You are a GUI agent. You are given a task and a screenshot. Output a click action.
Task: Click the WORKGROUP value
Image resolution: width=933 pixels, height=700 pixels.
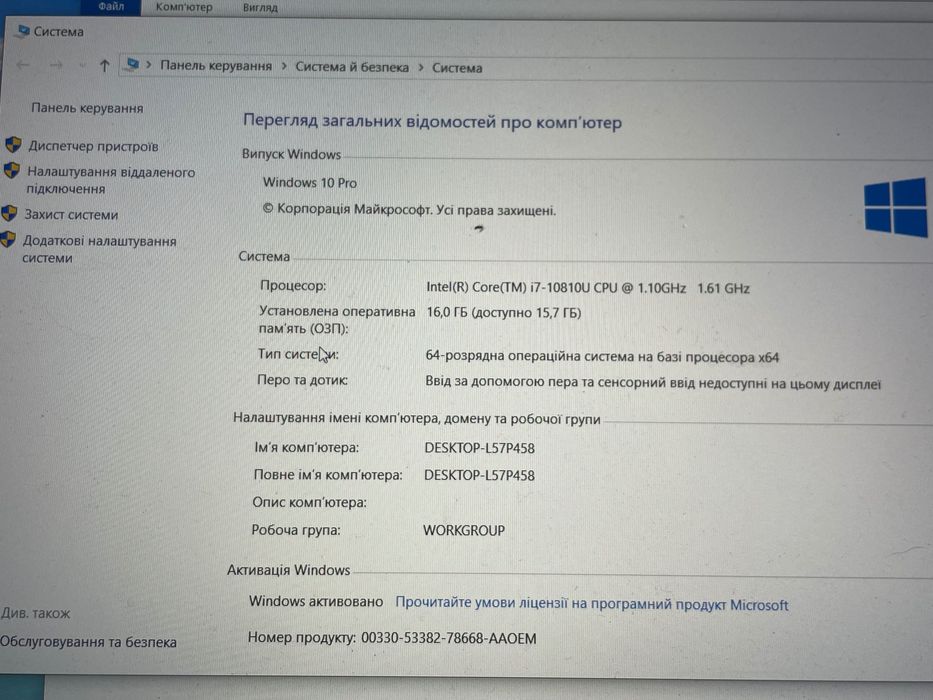(464, 530)
